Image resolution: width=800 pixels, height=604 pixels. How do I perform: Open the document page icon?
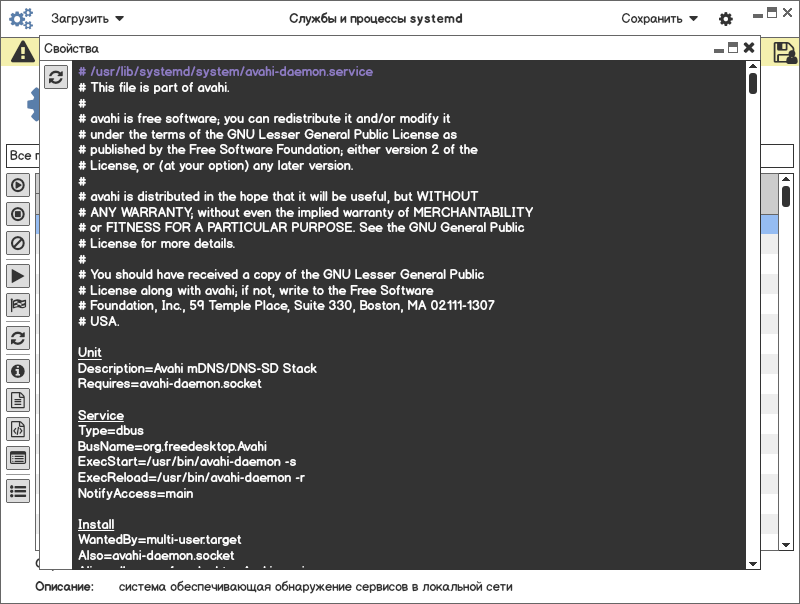coord(18,400)
